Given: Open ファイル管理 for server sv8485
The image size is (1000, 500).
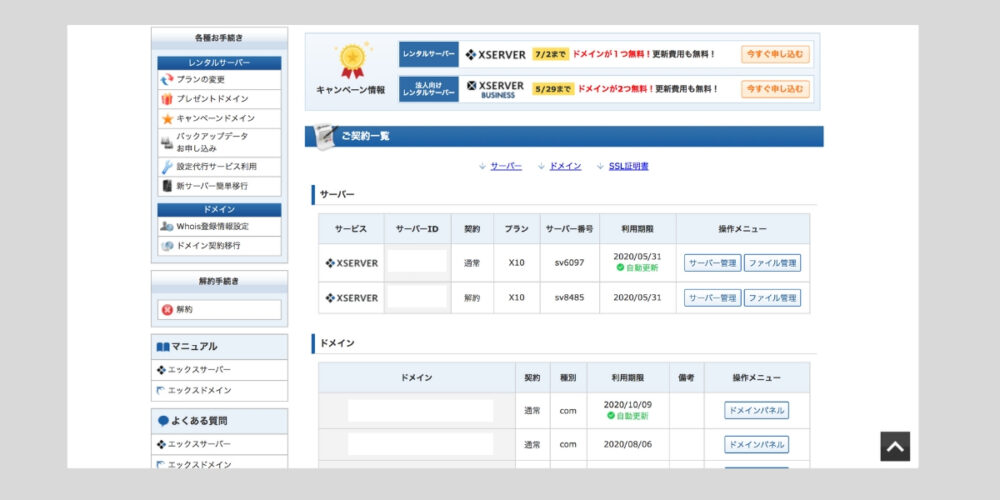Looking at the screenshot, I should pyautogui.click(x=772, y=298).
